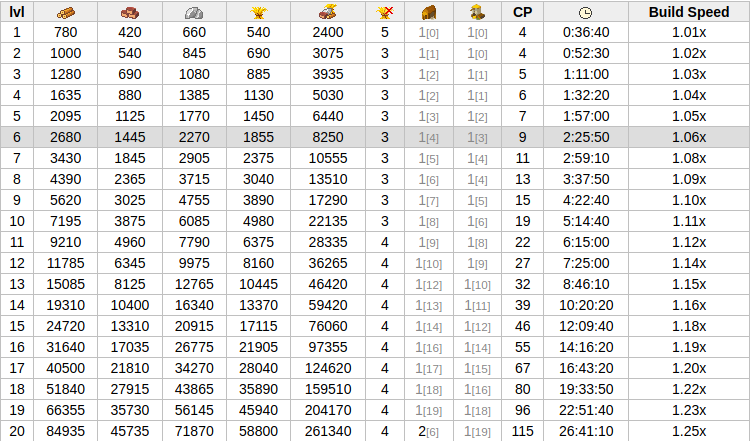This screenshot has height=441, width=752.
Task: Select the wood cost '780' in level 1
Action: click(66, 32)
